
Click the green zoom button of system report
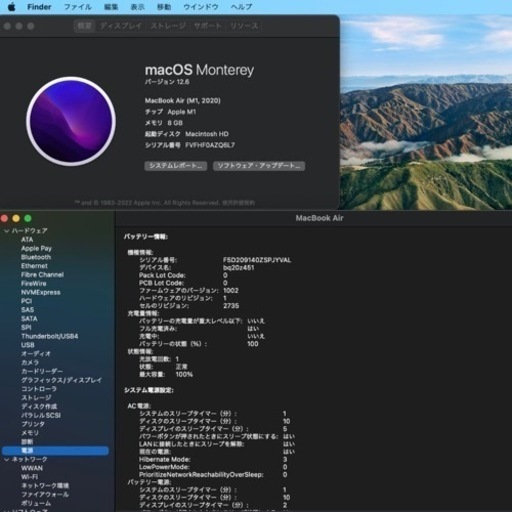coord(28,218)
